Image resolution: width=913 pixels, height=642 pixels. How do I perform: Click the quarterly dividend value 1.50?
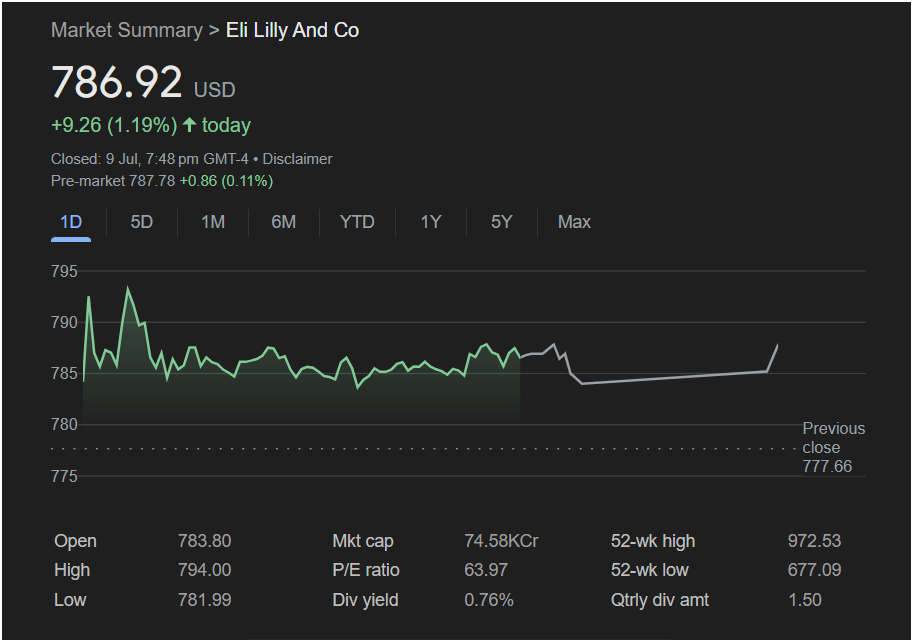tap(805, 600)
